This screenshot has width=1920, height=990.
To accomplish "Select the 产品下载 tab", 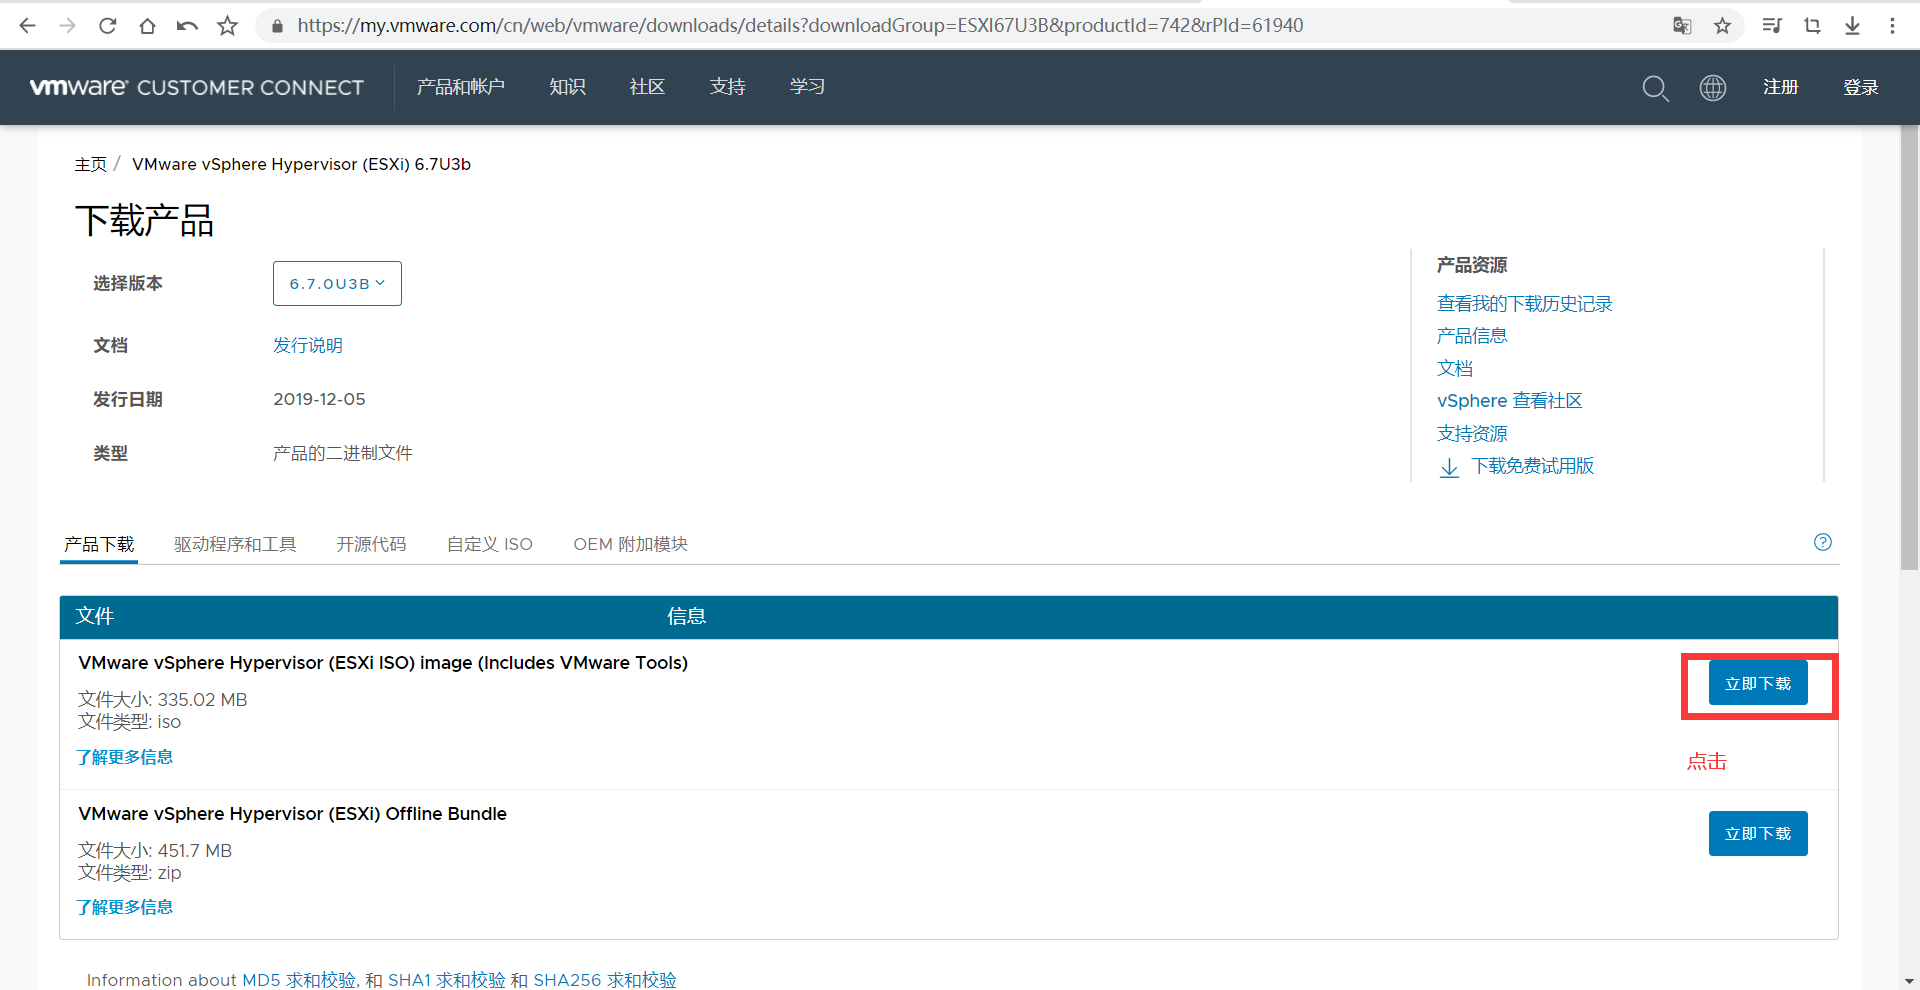I will coord(99,544).
